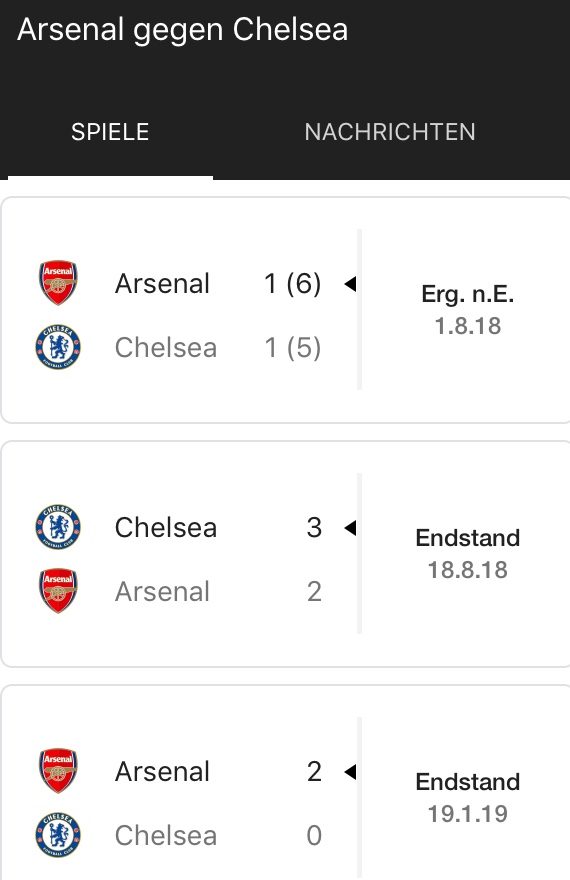The width and height of the screenshot is (570, 880).
Task: Click the Arsenal crest in the 19.1.19 match
Action: [58, 771]
